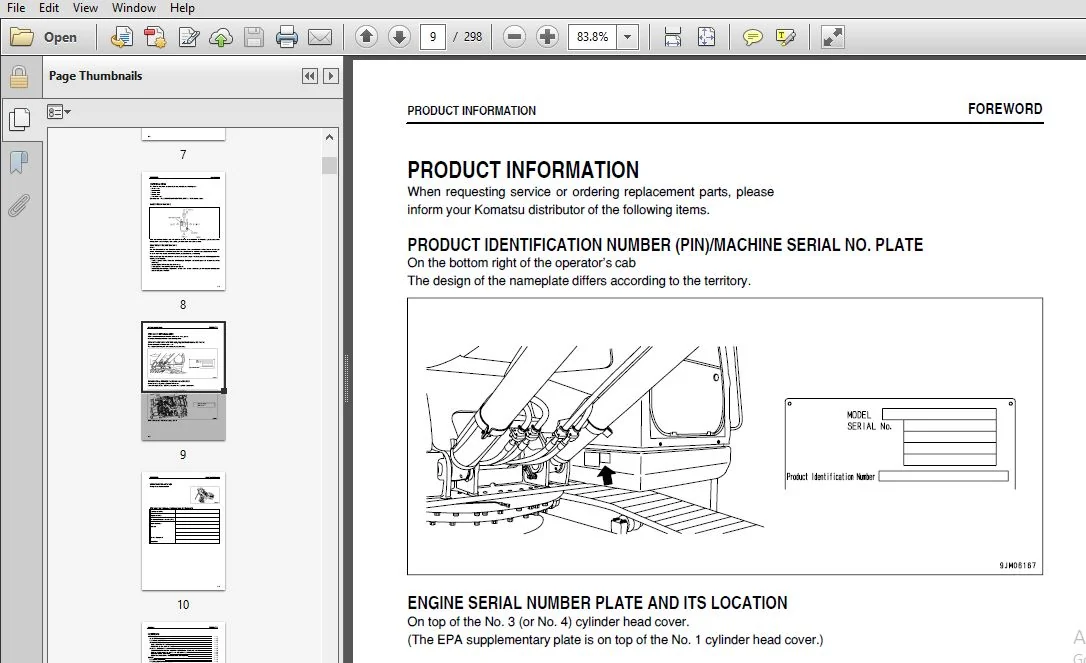Zoom in with the plus button
Screen dimensions: 1086x663
pos(547,37)
